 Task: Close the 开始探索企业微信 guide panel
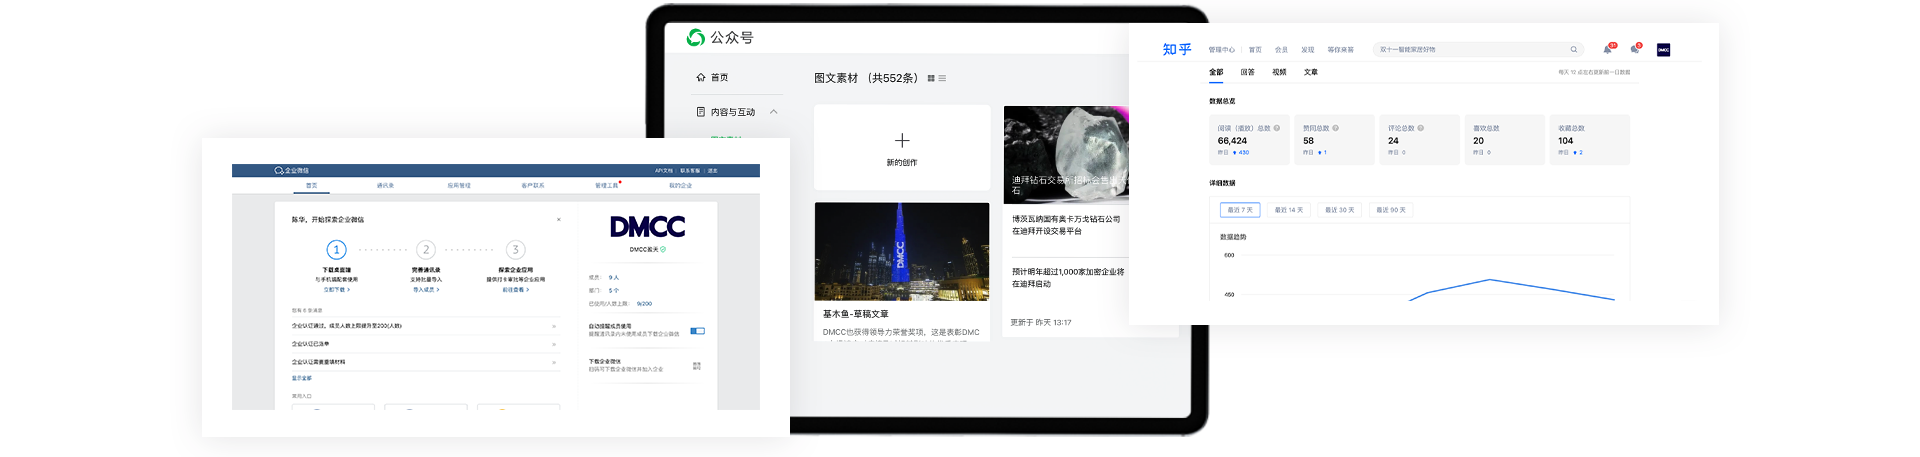click(x=559, y=219)
